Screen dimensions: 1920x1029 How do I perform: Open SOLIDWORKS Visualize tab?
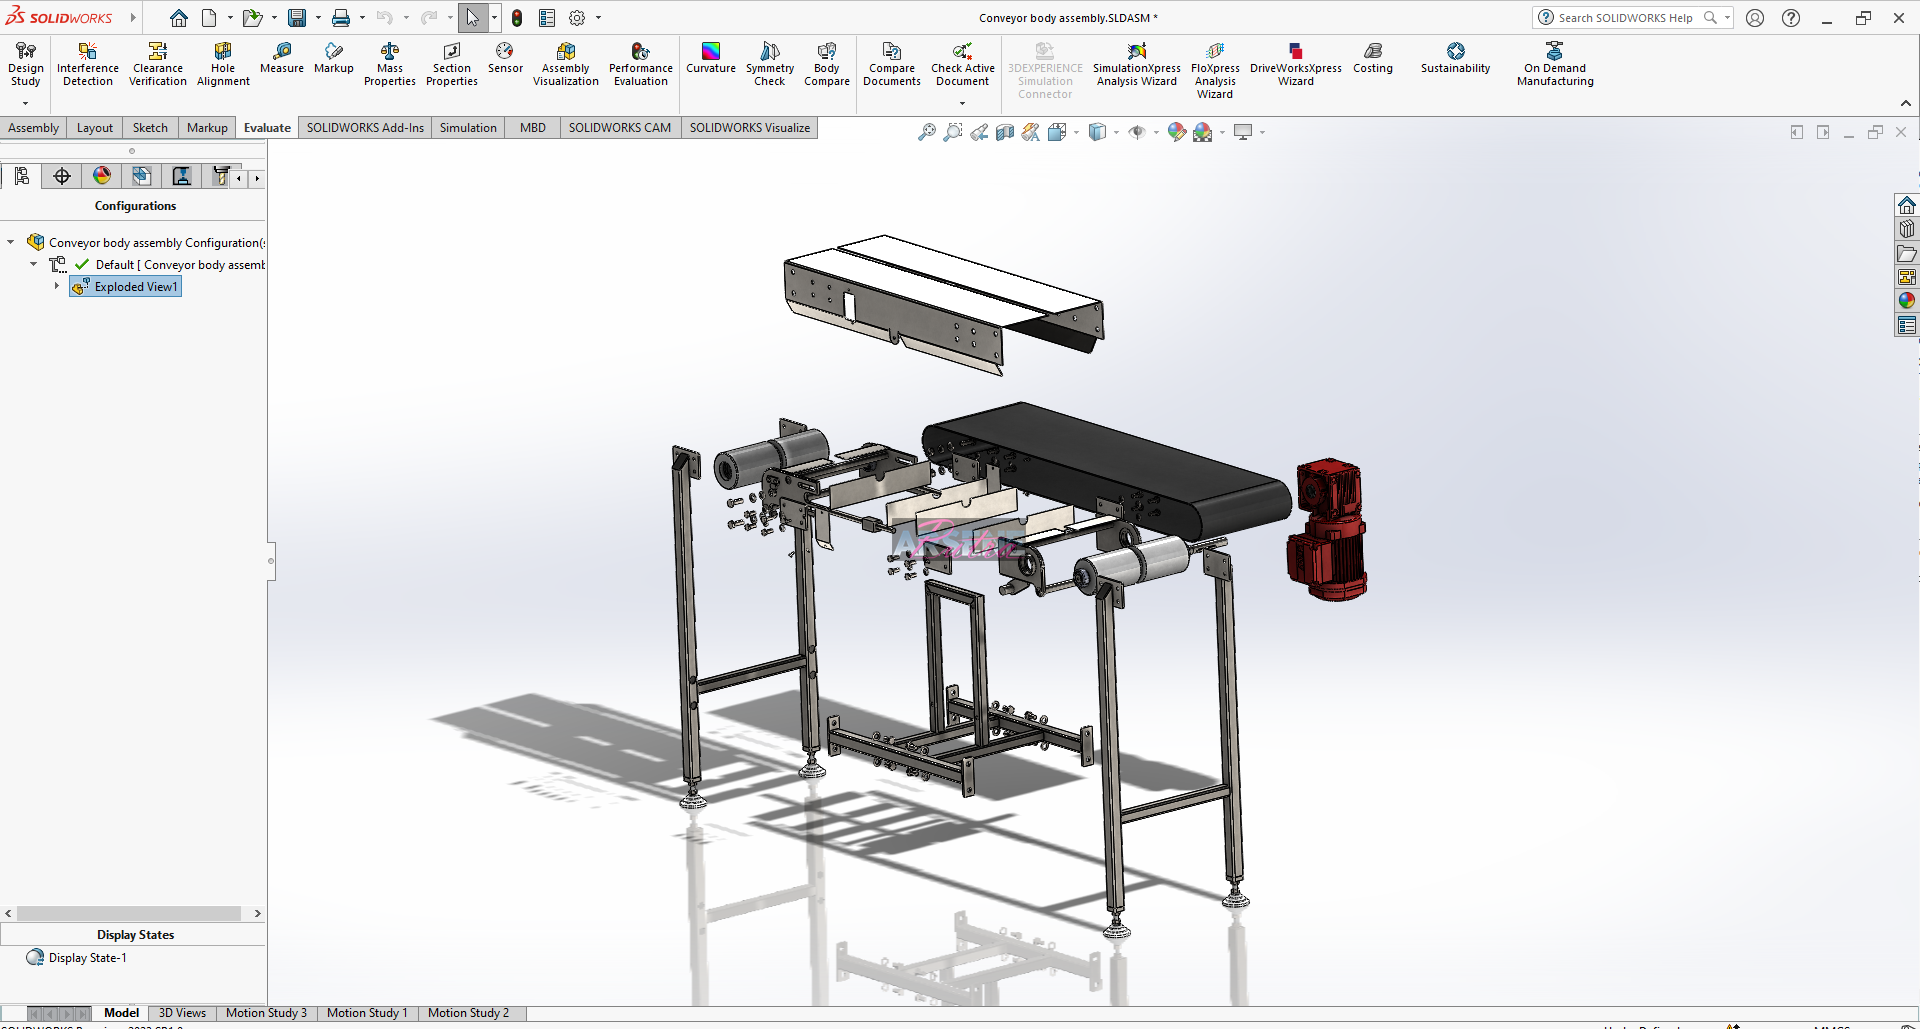(x=750, y=128)
